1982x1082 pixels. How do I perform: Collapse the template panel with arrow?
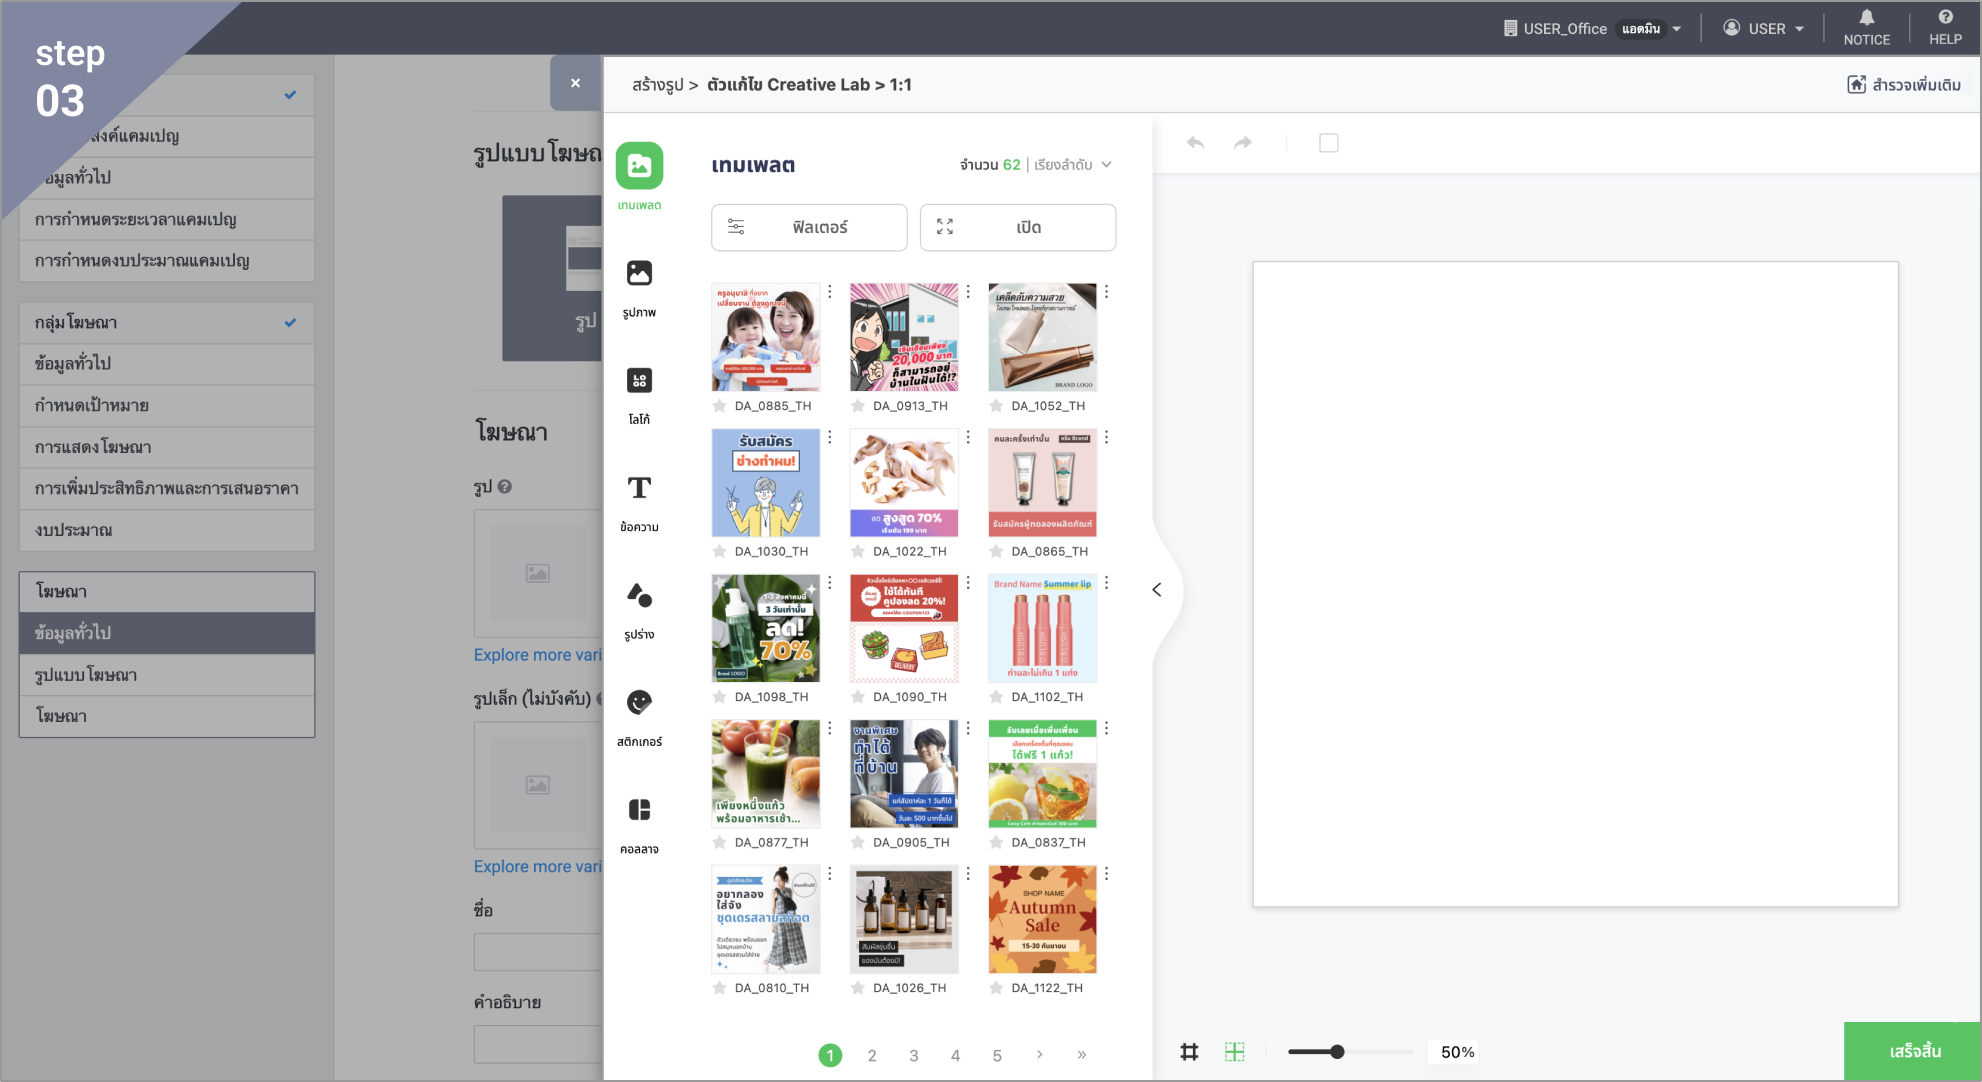point(1157,590)
